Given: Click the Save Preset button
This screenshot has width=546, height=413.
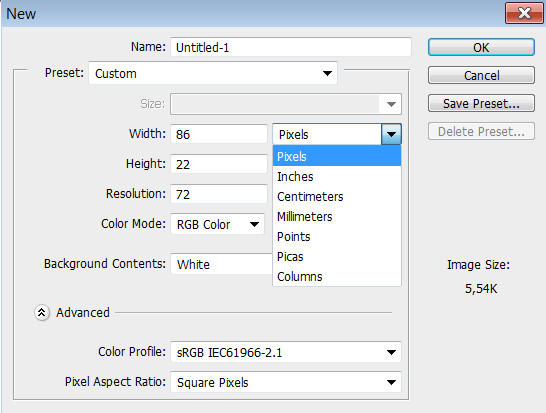Looking at the screenshot, I should pyautogui.click(x=481, y=103).
